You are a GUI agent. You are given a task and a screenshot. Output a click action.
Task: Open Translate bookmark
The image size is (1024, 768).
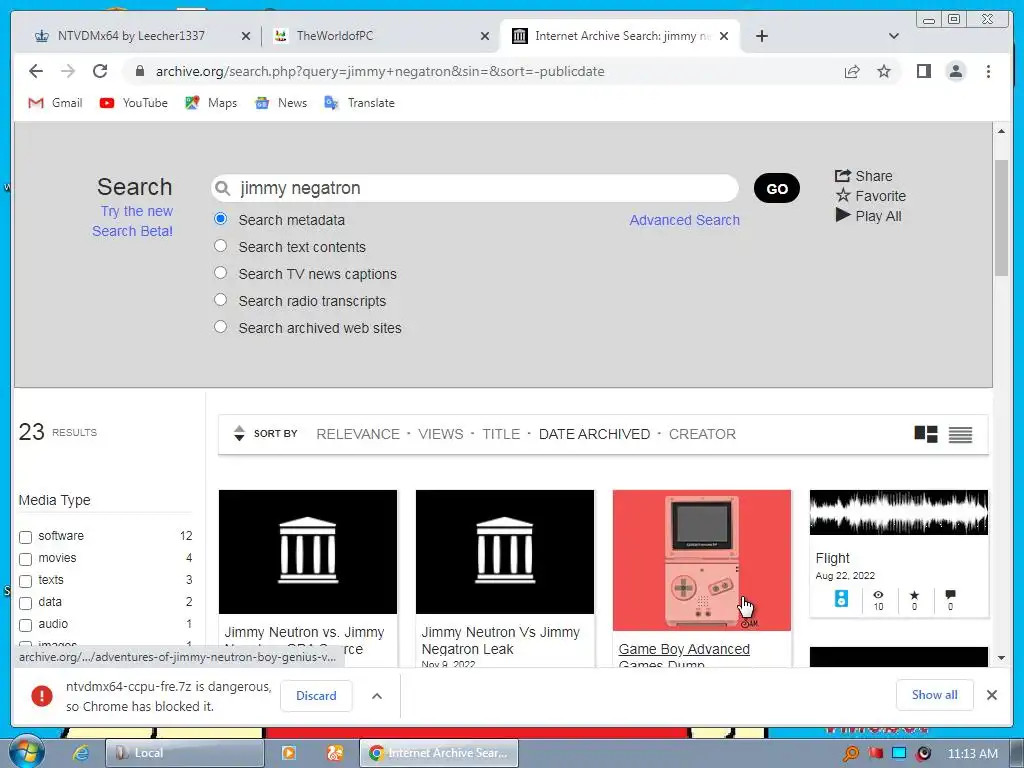[x=360, y=103]
